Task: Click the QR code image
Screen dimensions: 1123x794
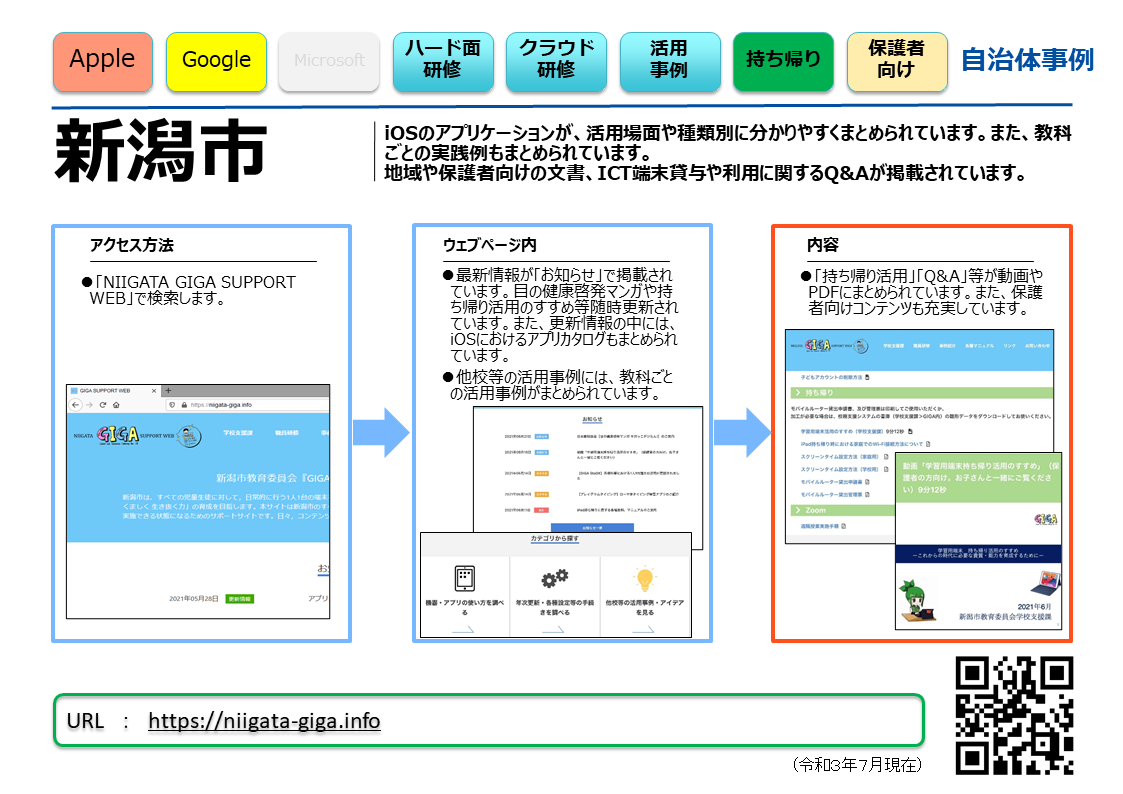Action: 1014,715
